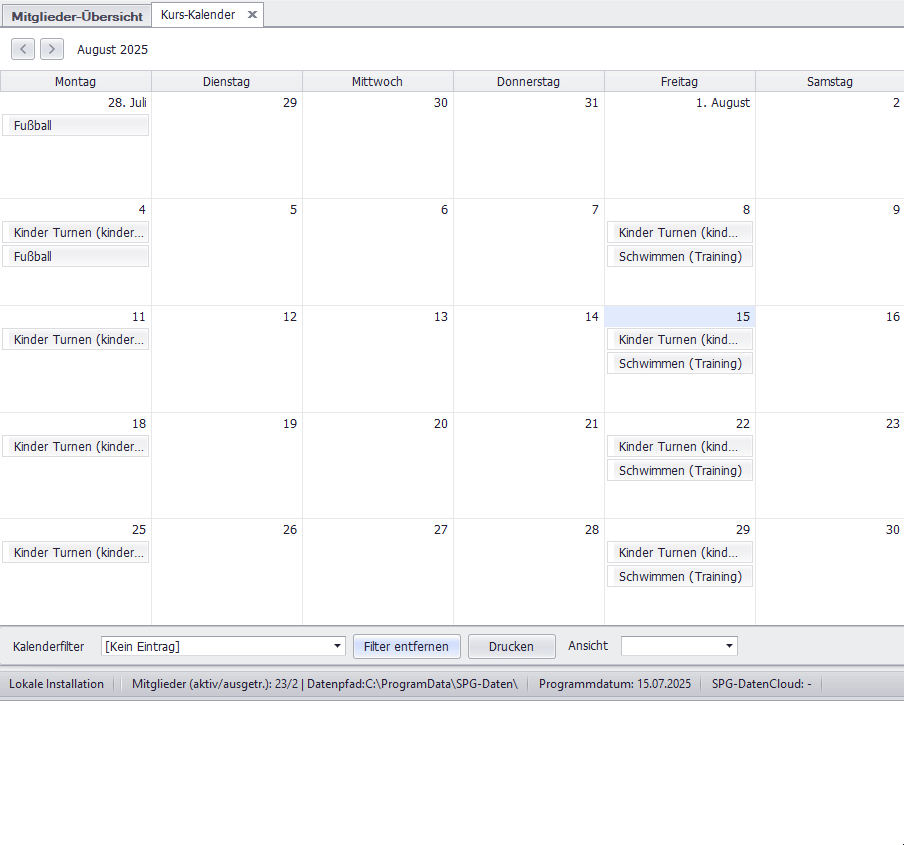Switch to Mitglieder-Übersicht tab
Screen dimensions: 904x845
77,16
